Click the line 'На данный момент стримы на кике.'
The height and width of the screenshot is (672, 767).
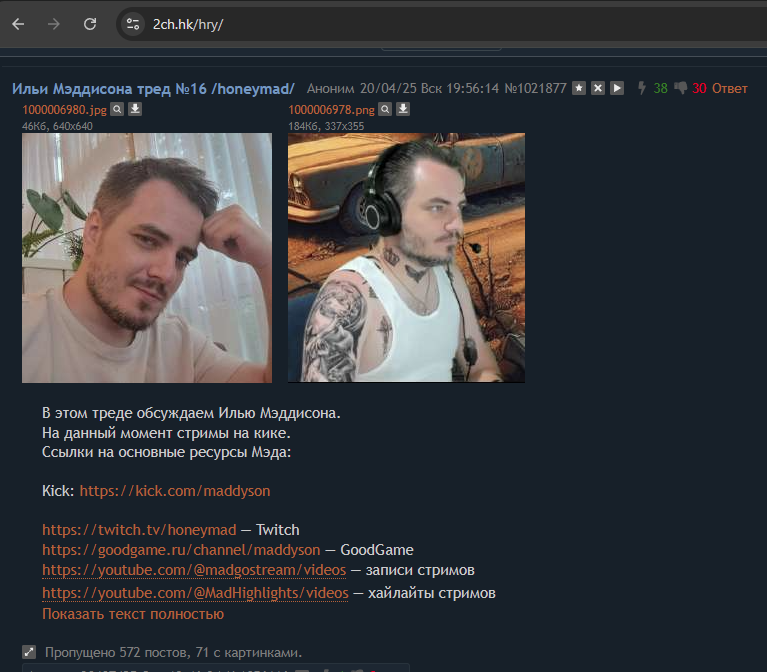pyautogui.click(x=166, y=433)
